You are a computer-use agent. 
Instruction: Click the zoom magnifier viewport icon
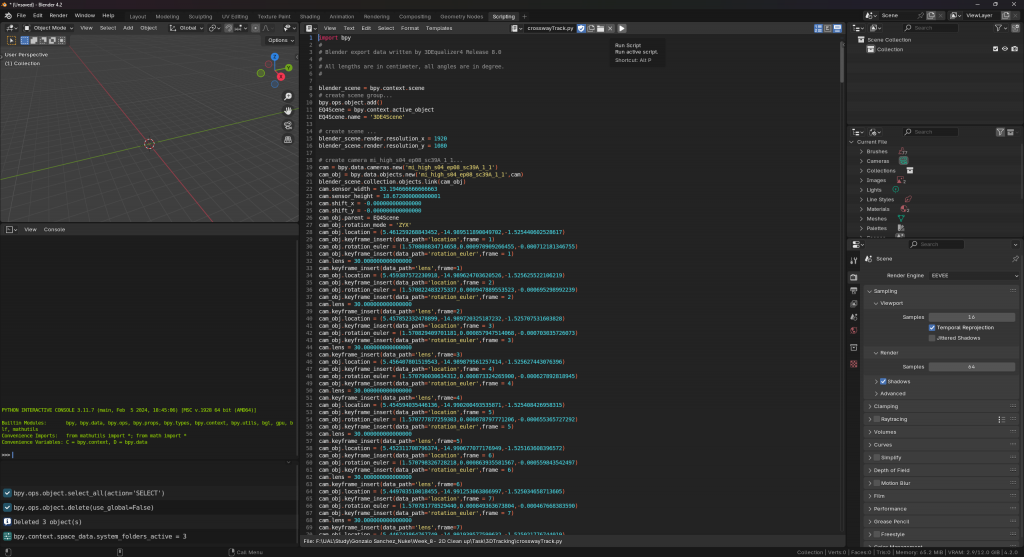tap(288, 97)
